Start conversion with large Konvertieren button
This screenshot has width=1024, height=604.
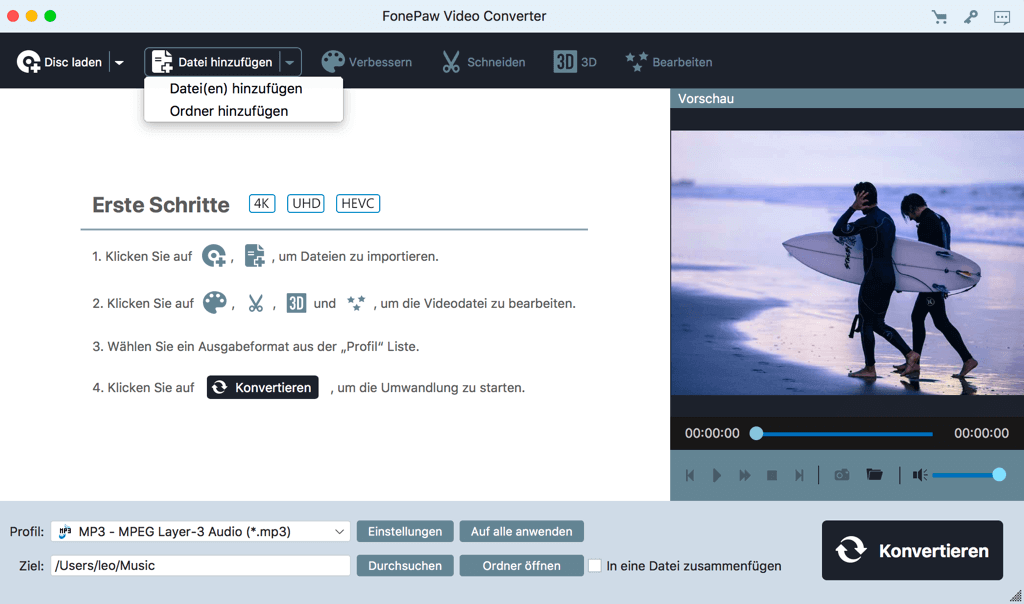point(912,550)
